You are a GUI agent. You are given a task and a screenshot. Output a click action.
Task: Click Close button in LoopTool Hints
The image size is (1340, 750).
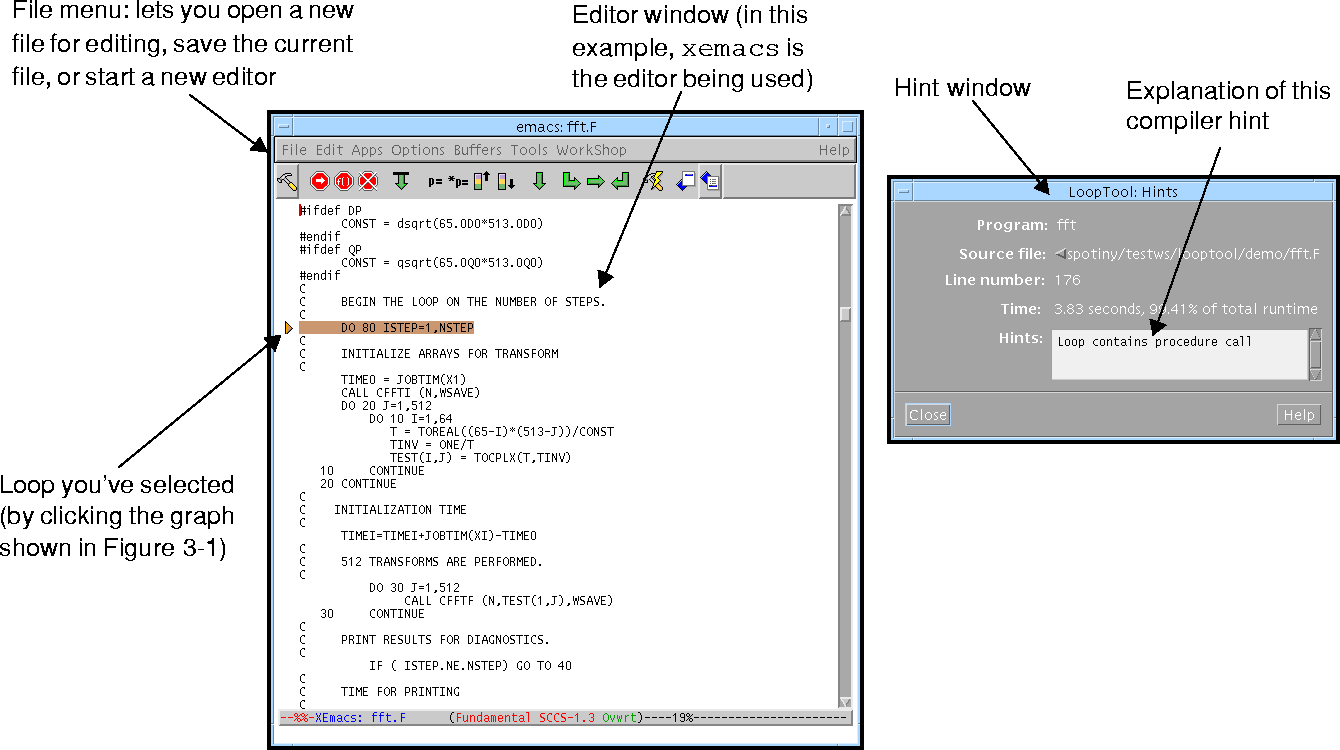click(x=927, y=415)
